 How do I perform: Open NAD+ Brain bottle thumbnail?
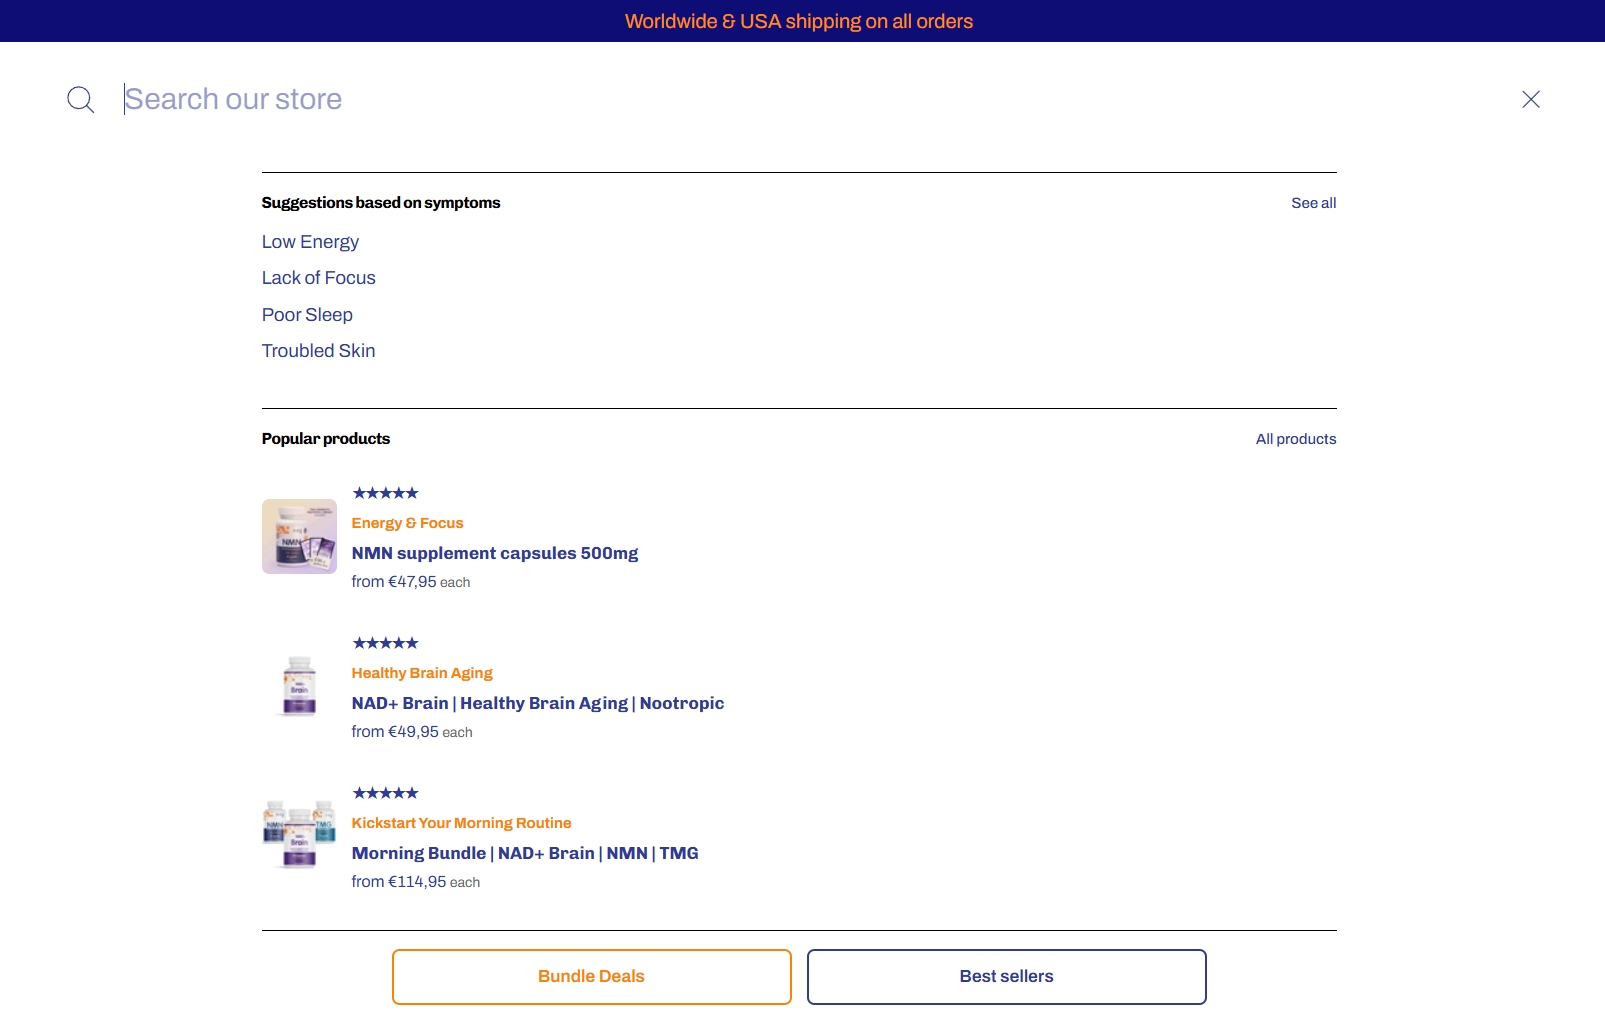pyautogui.click(x=299, y=686)
